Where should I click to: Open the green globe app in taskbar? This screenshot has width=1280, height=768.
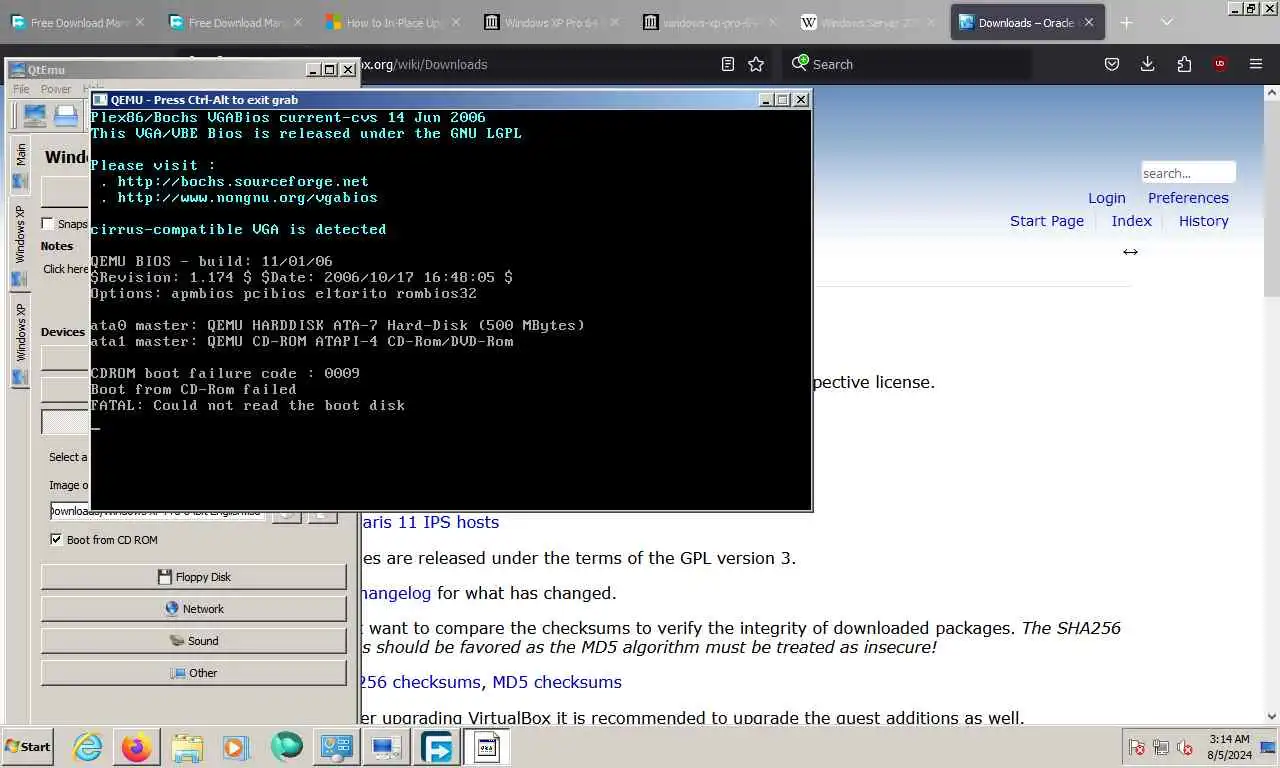tap(286, 747)
